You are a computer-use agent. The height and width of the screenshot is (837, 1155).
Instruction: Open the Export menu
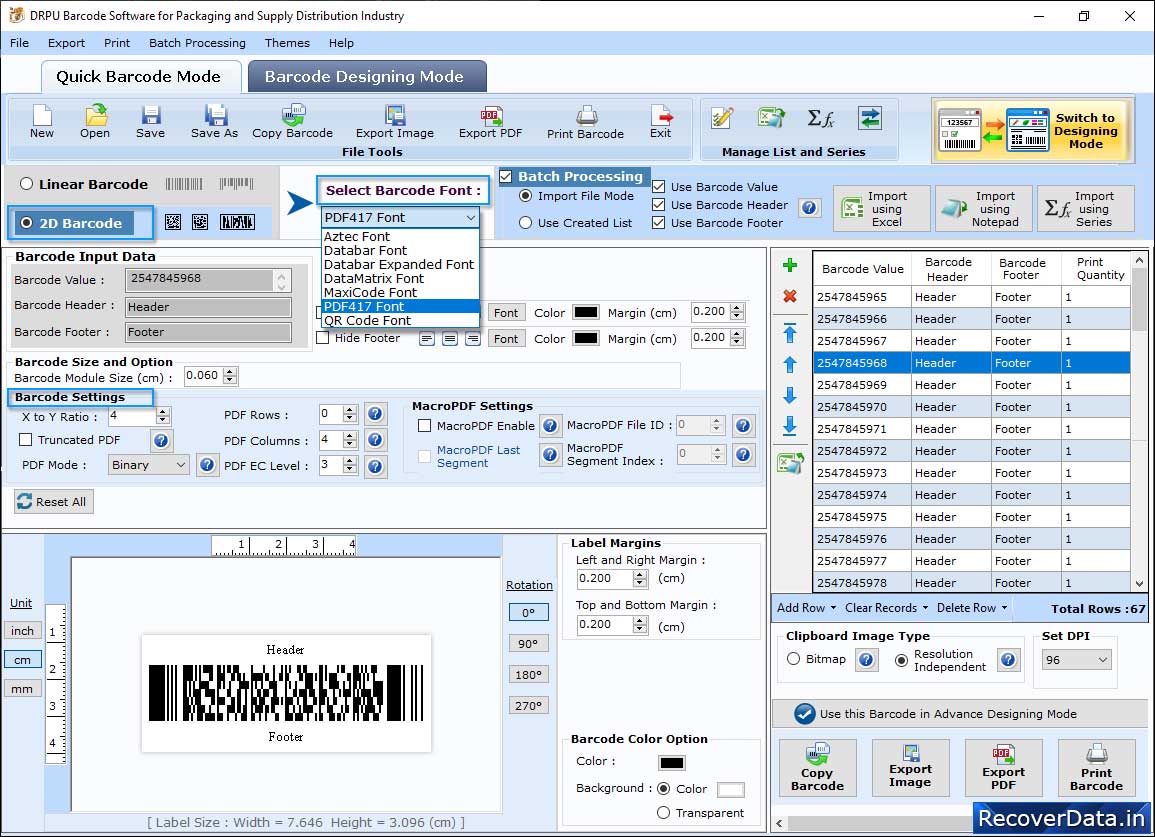click(66, 43)
